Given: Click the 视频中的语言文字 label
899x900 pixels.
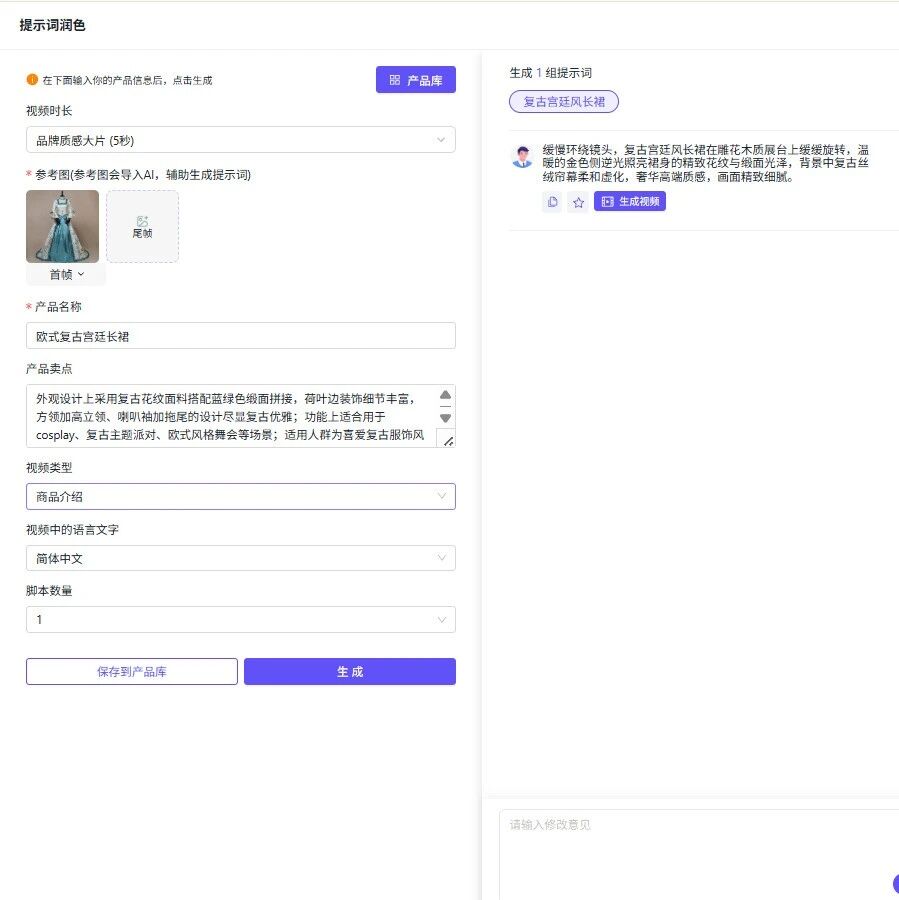Looking at the screenshot, I should (x=72, y=530).
